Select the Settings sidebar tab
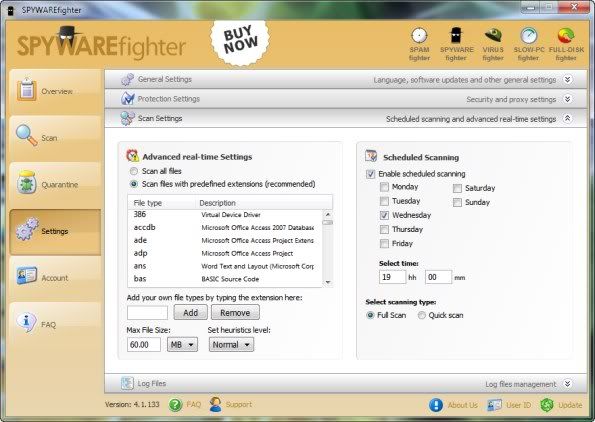The image size is (595, 422). 55,231
